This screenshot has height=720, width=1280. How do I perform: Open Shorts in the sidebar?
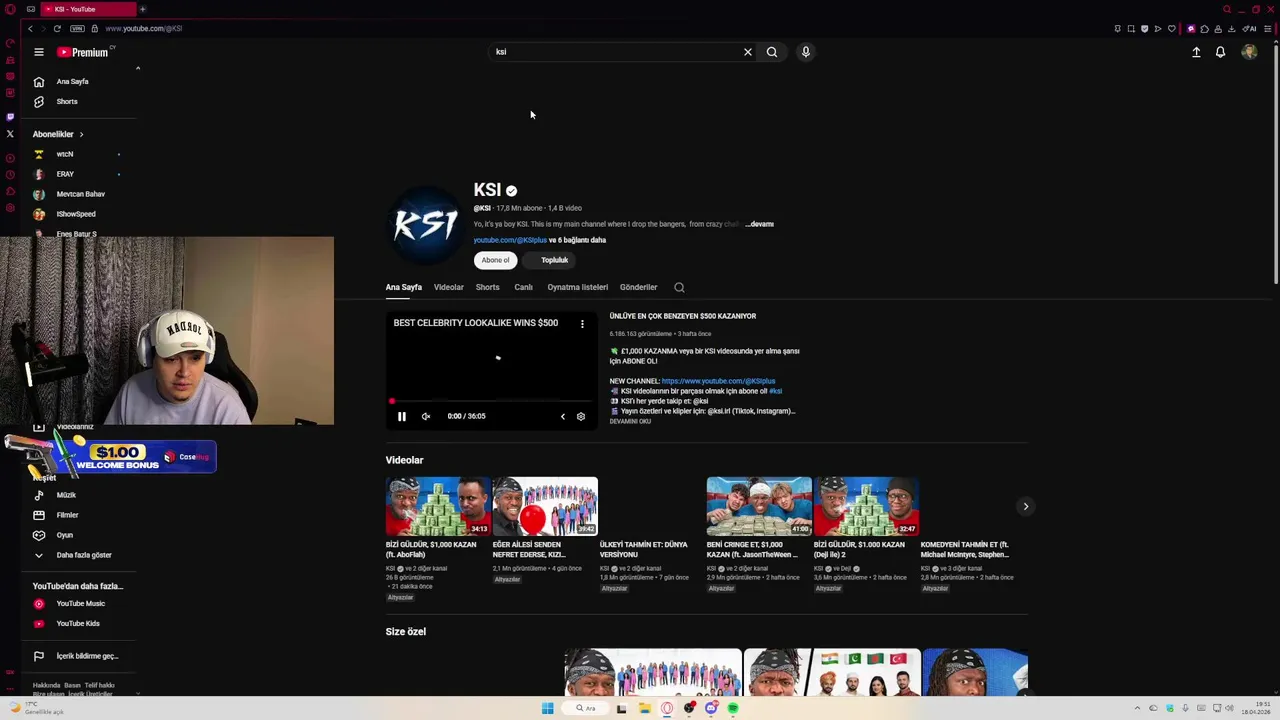point(66,101)
